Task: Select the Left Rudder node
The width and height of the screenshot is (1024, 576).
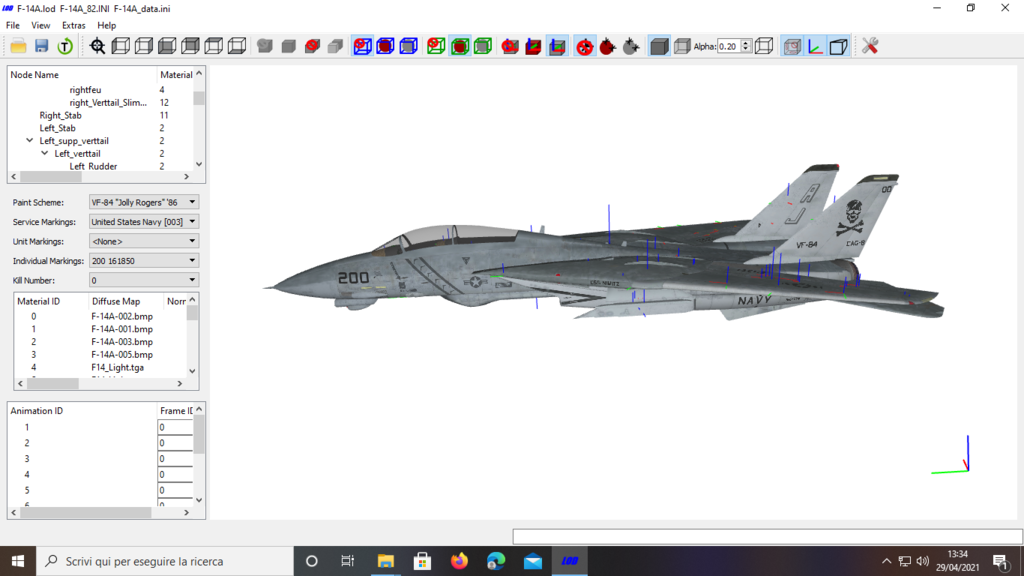Action: 93,167
